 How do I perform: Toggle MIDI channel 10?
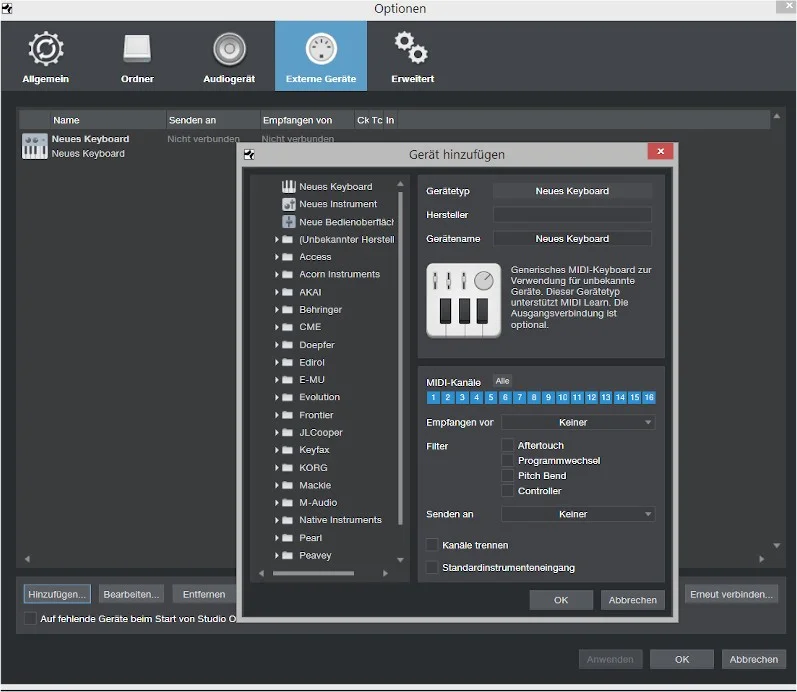[x=563, y=397]
